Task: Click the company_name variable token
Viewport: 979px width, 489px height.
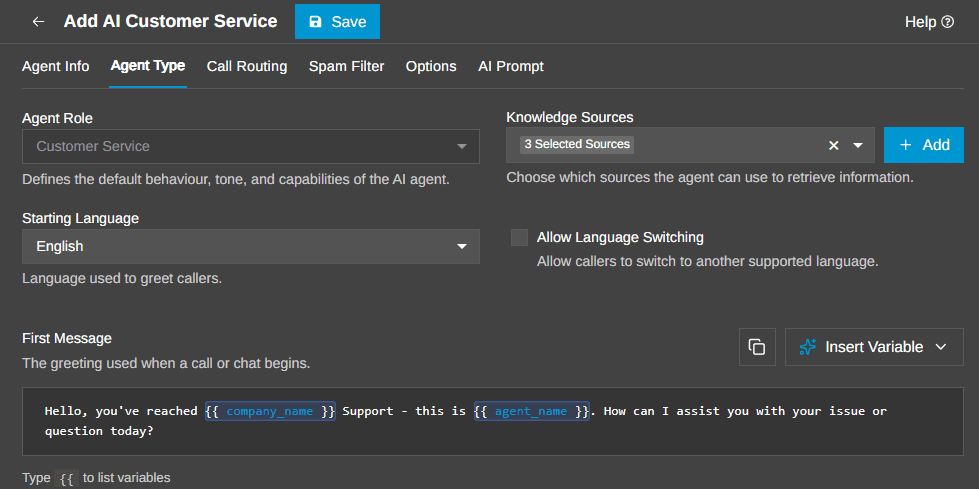Action: click(270, 411)
